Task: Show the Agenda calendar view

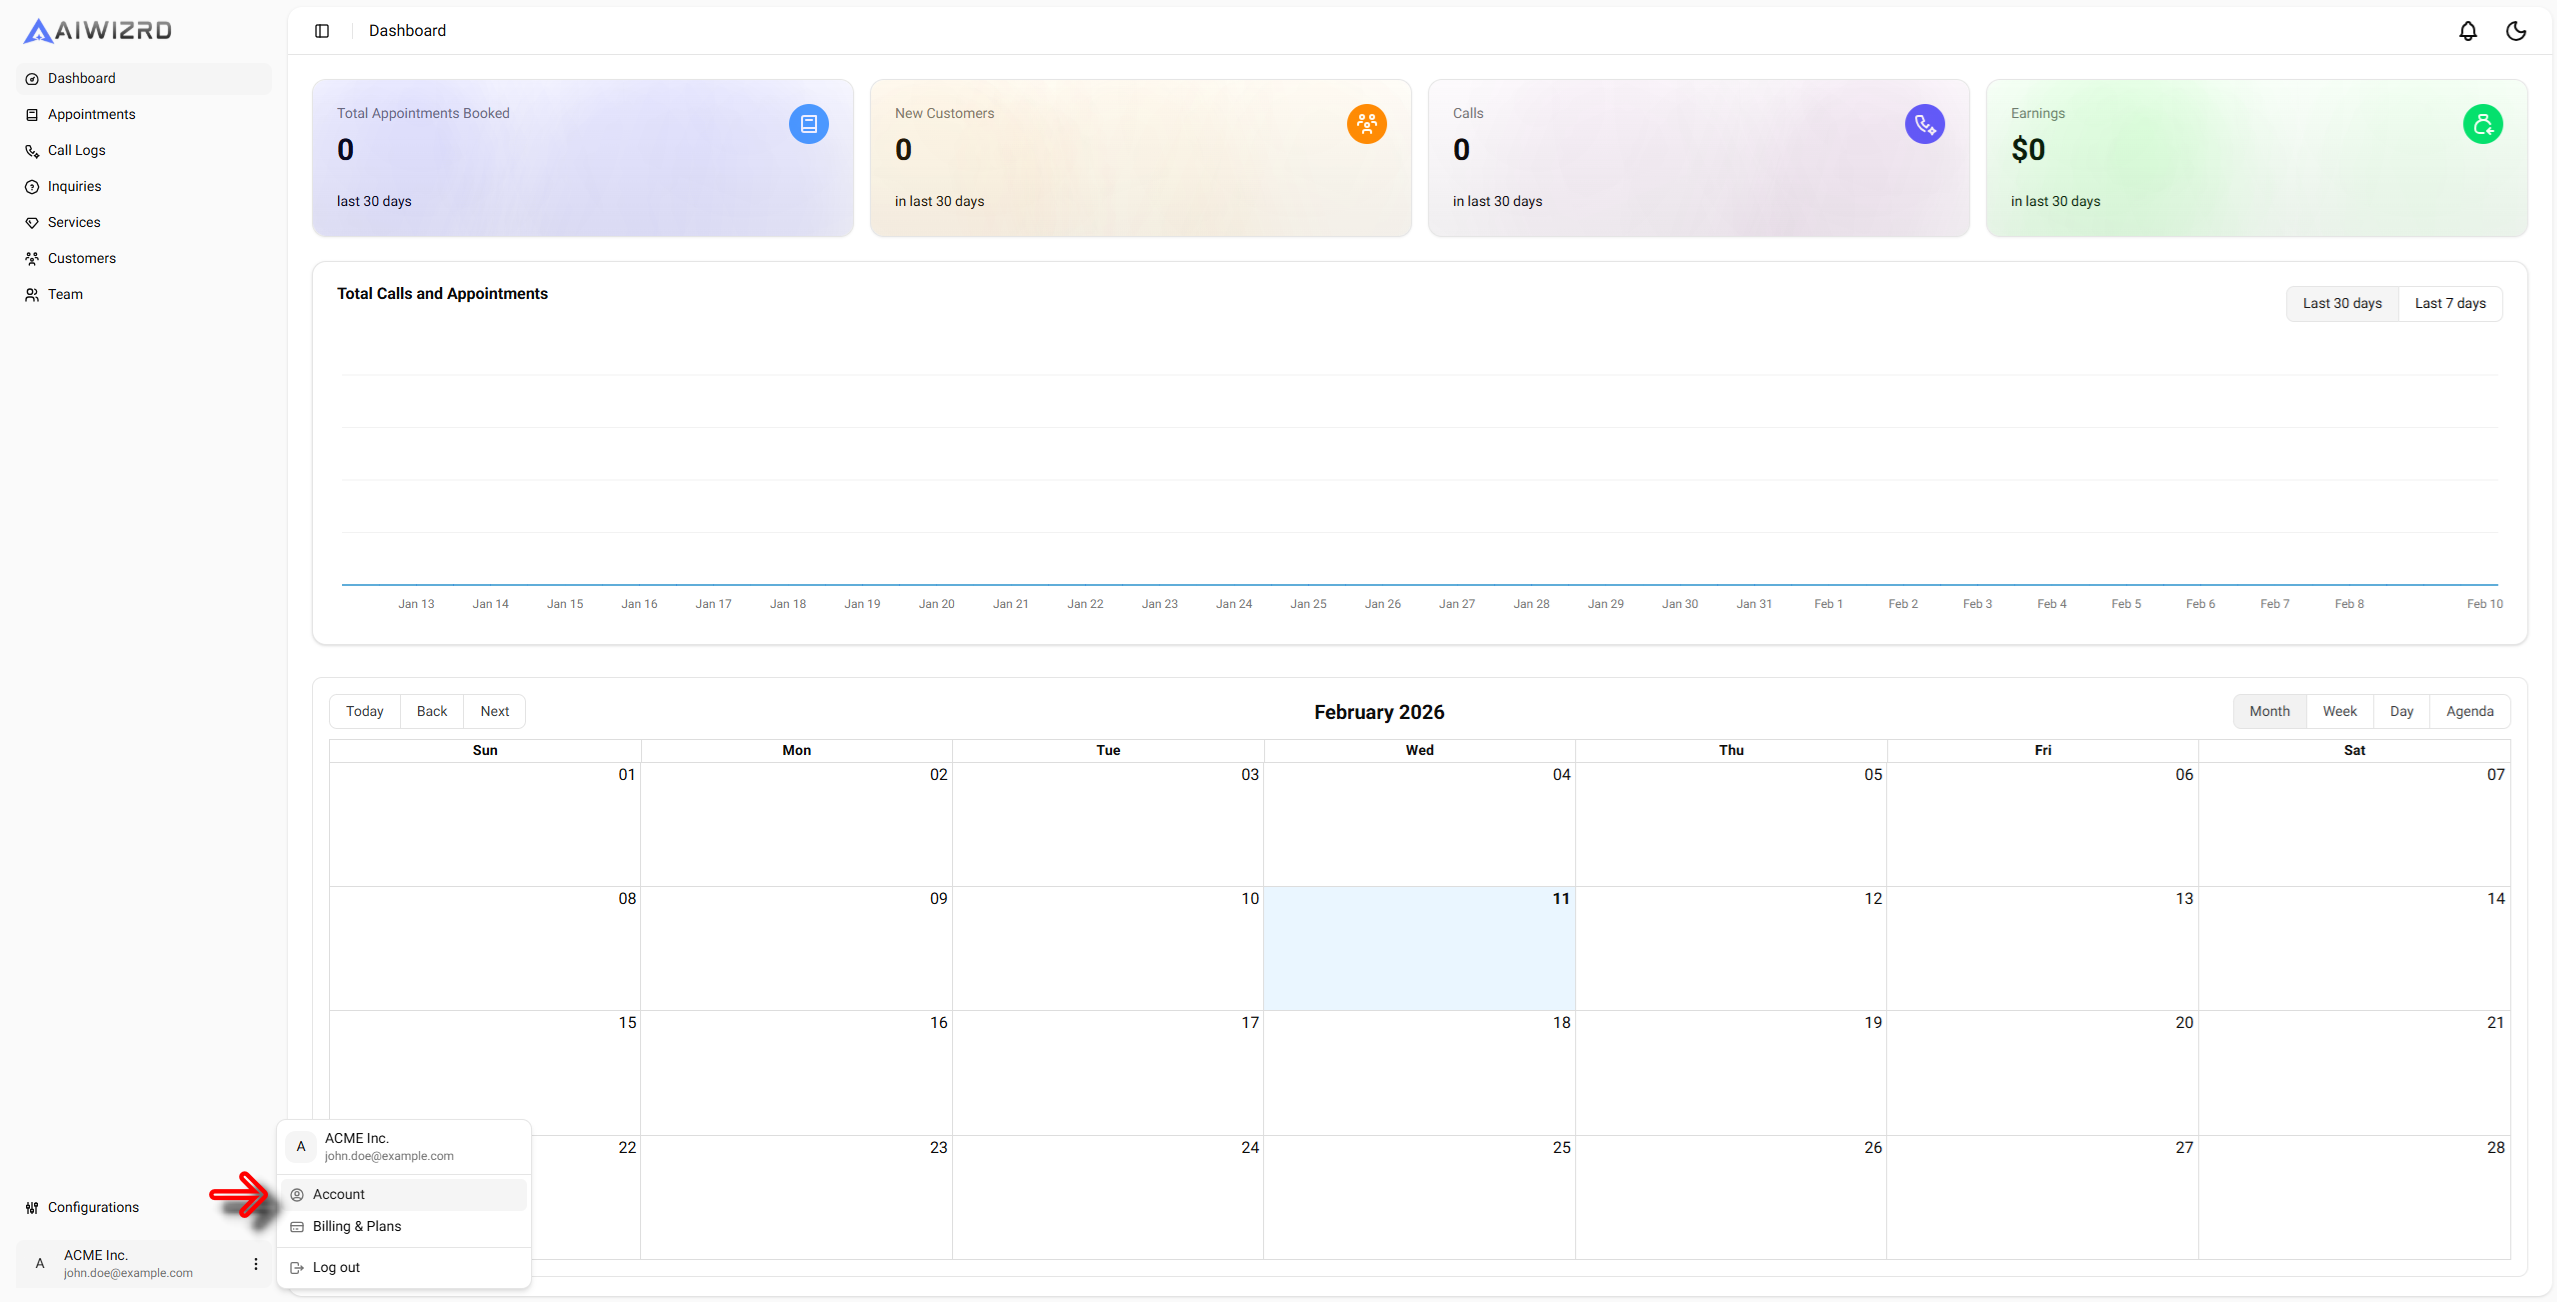Action: click(2469, 711)
